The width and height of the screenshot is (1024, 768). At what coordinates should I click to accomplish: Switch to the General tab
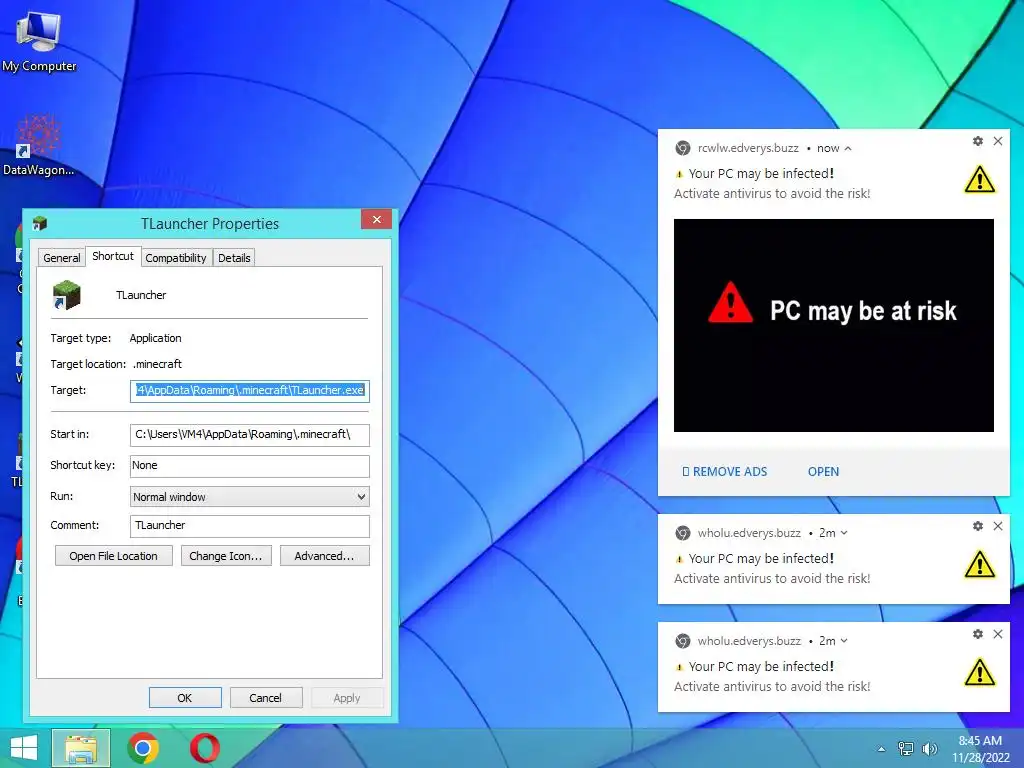click(x=62, y=258)
